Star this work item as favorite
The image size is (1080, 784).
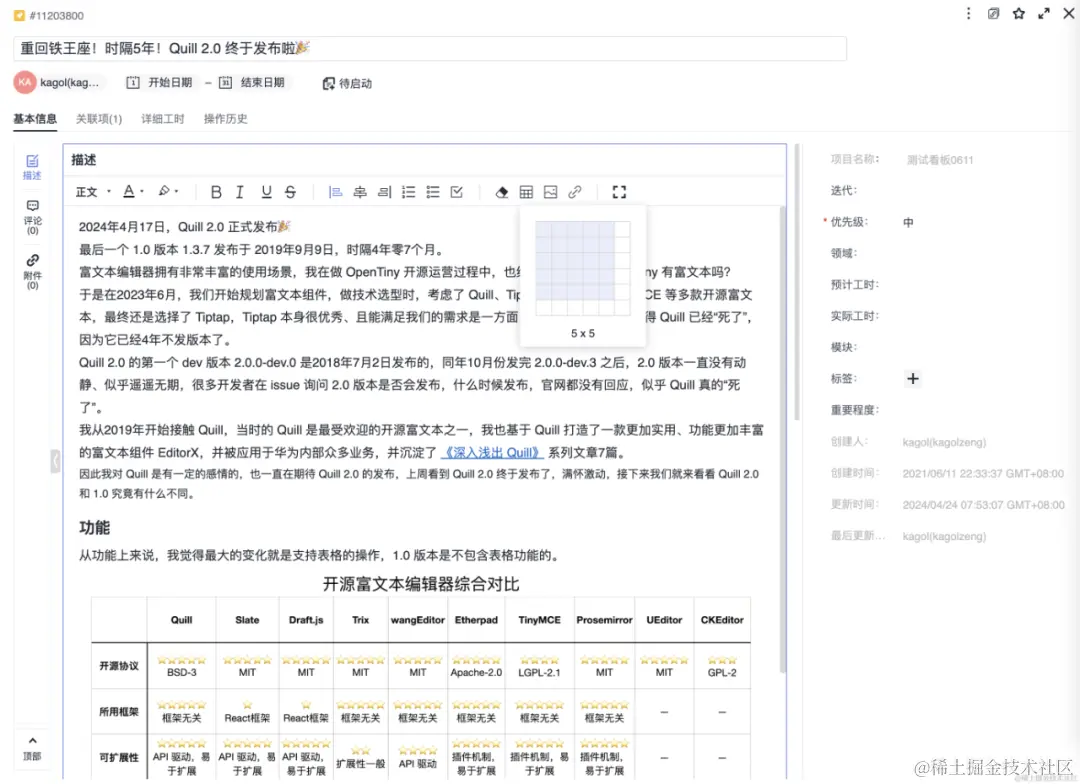pyautogui.click(x=1019, y=14)
